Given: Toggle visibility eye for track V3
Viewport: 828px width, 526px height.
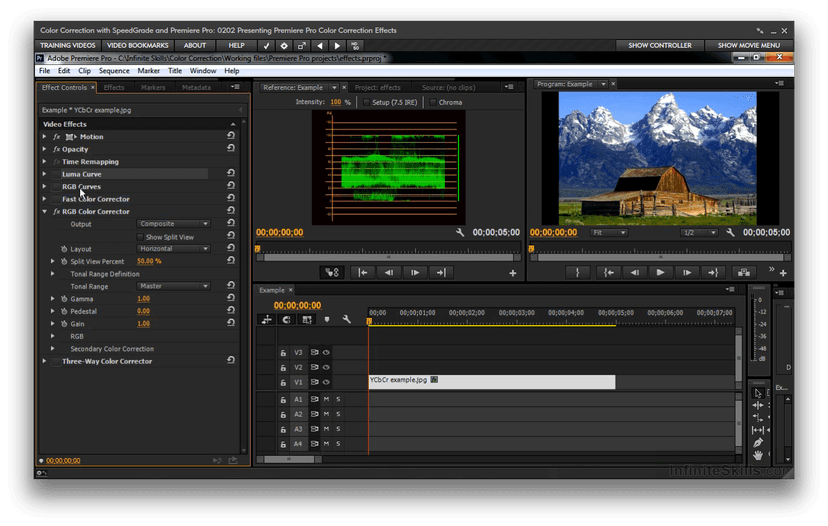Looking at the screenshot, I should [x=326, y=352].
